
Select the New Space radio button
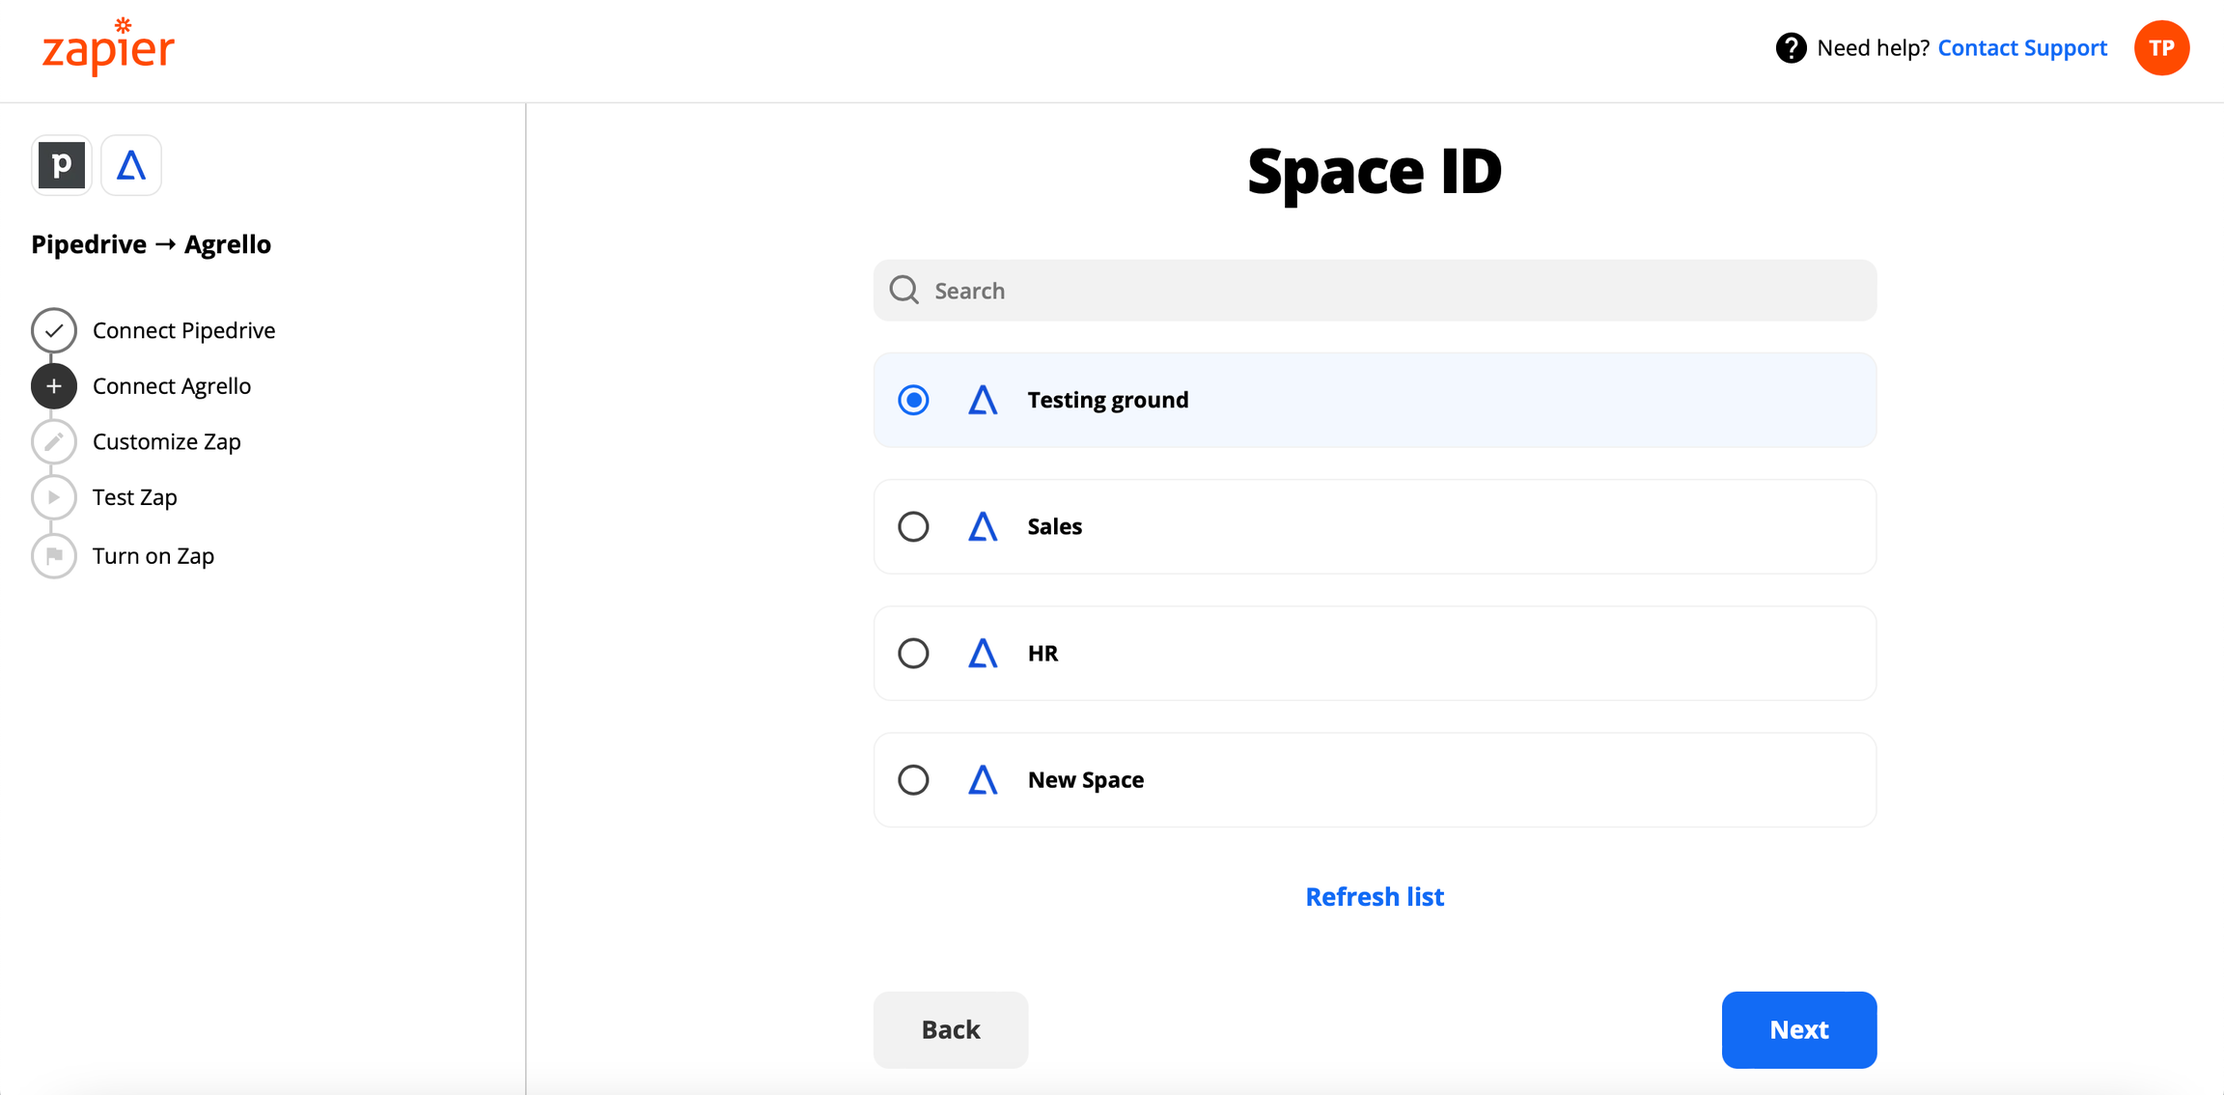tap(913, 780)
